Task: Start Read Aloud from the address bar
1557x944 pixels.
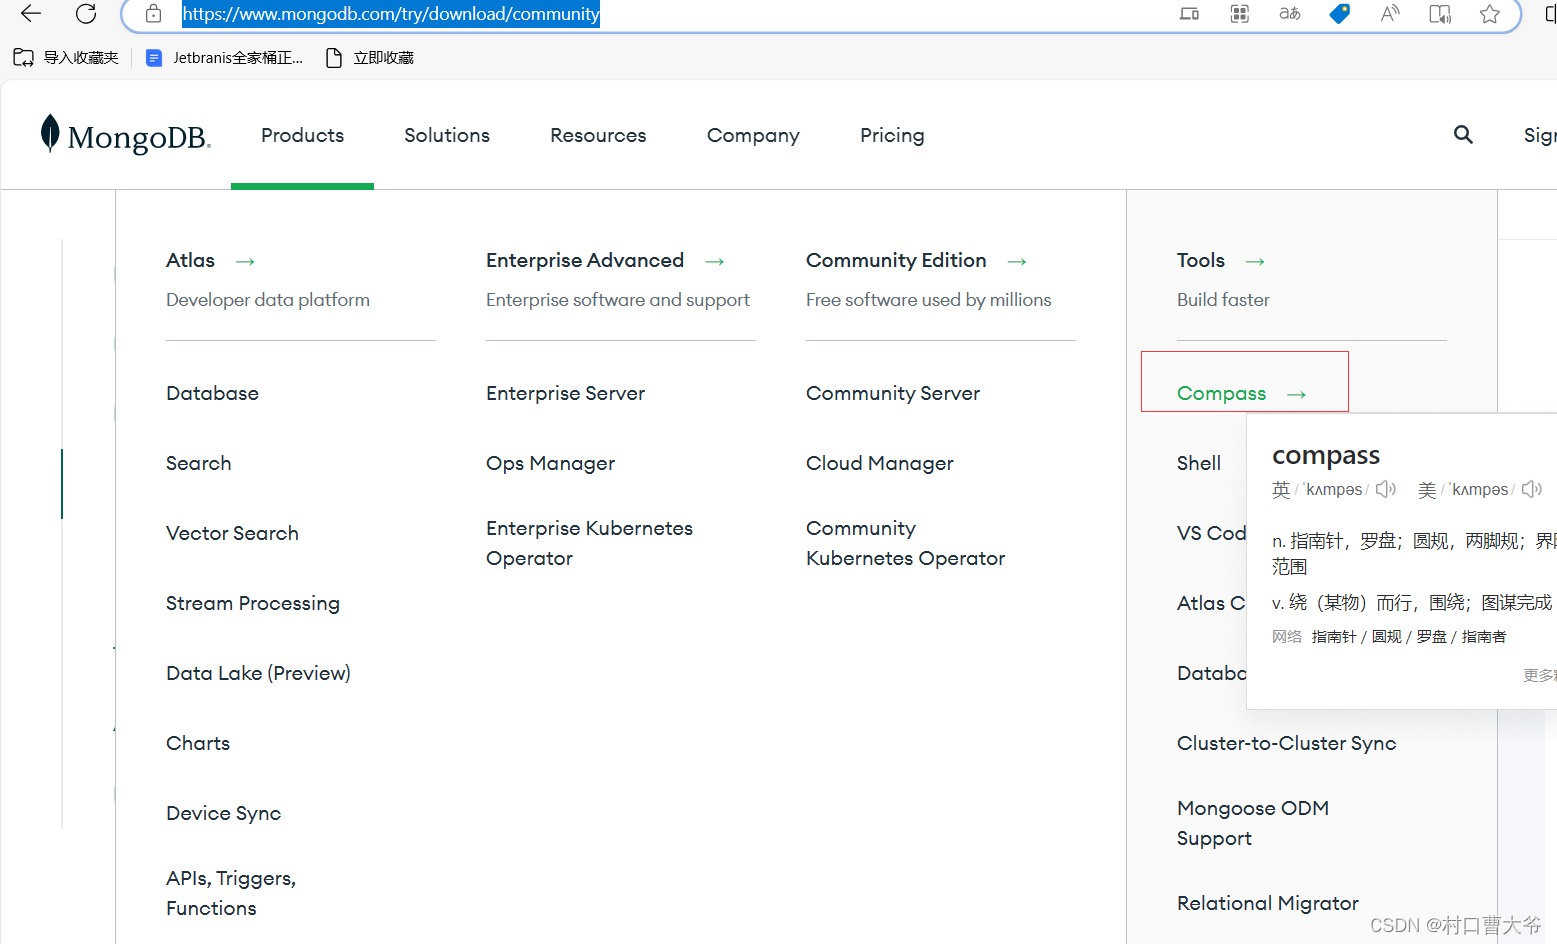Action: pyautogui.click(x=1389, y=14)
